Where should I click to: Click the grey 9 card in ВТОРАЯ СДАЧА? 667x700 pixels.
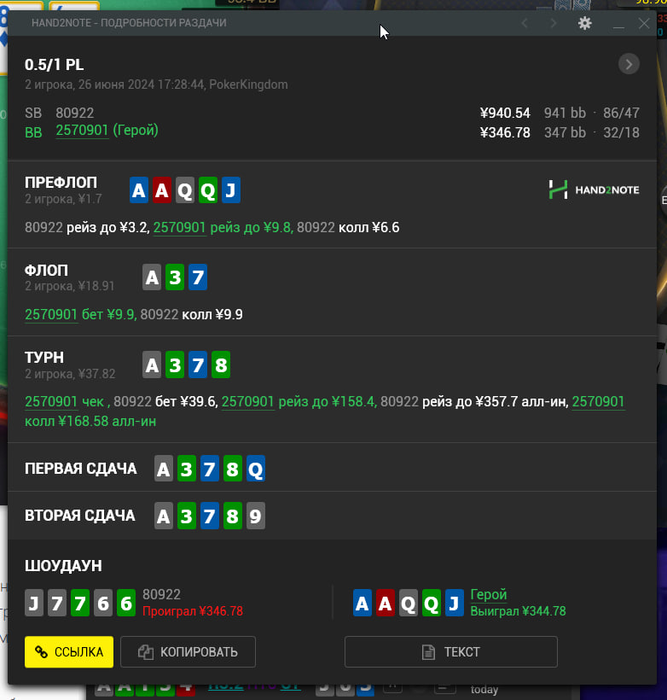pos(255,516)
